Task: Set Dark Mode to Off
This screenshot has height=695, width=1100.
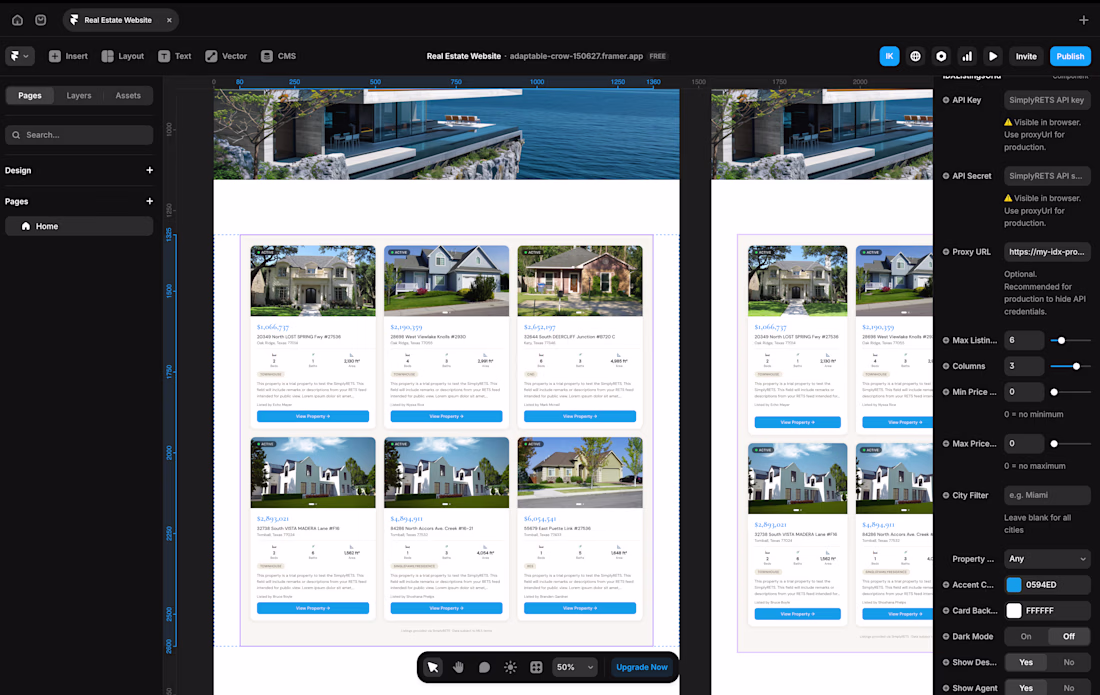Action: [x=1068, y=637]
